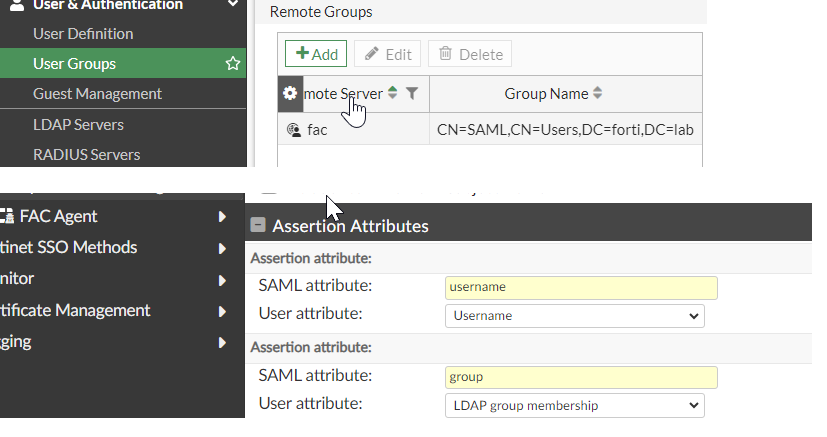Click the FAC Agent menu icon
The image size is (827, 437).
(x=8, y=216)
